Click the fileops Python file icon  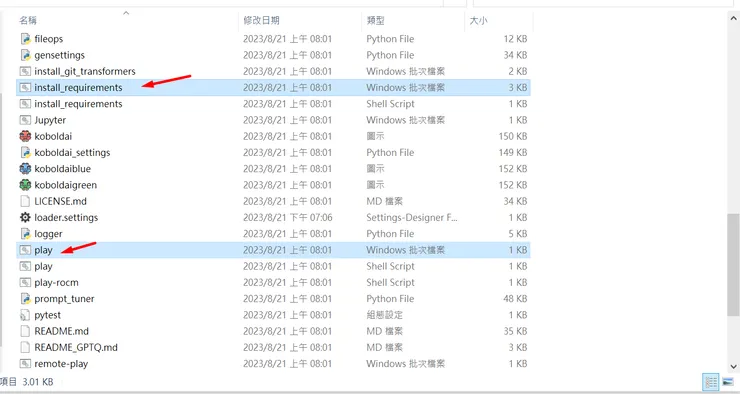[x=25, y=39]
